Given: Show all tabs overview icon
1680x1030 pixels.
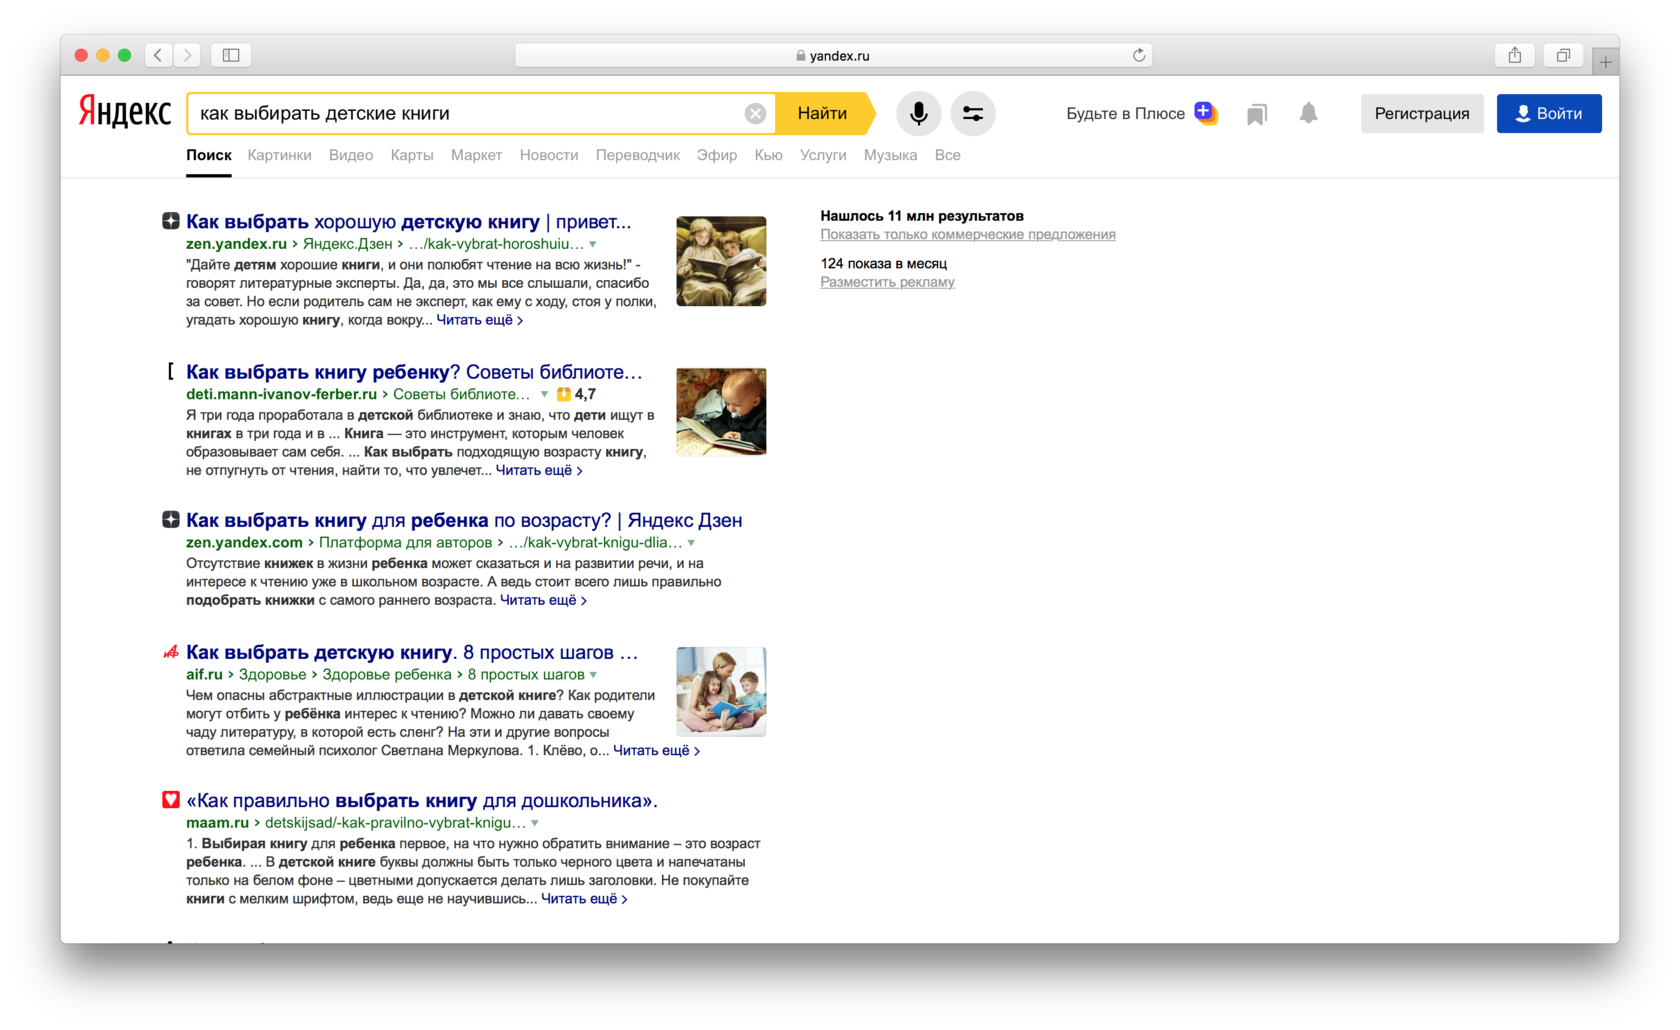Looking at the screenshot, I should [1563, 55].
